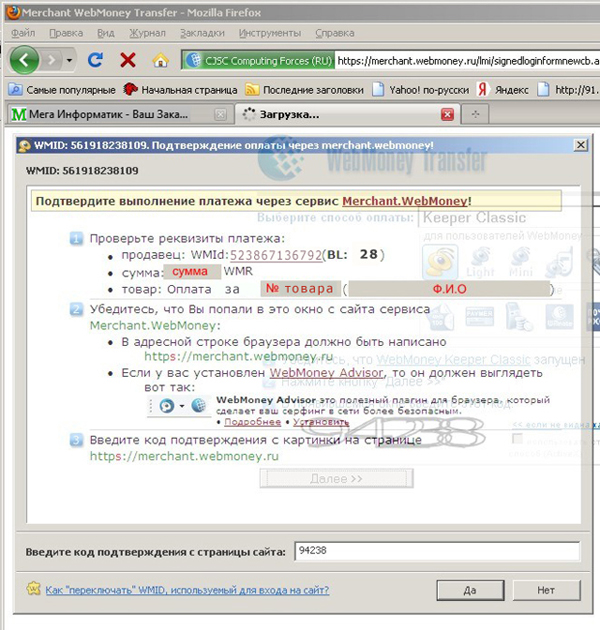Open the how to switch WMID help link

coord(187,590)
